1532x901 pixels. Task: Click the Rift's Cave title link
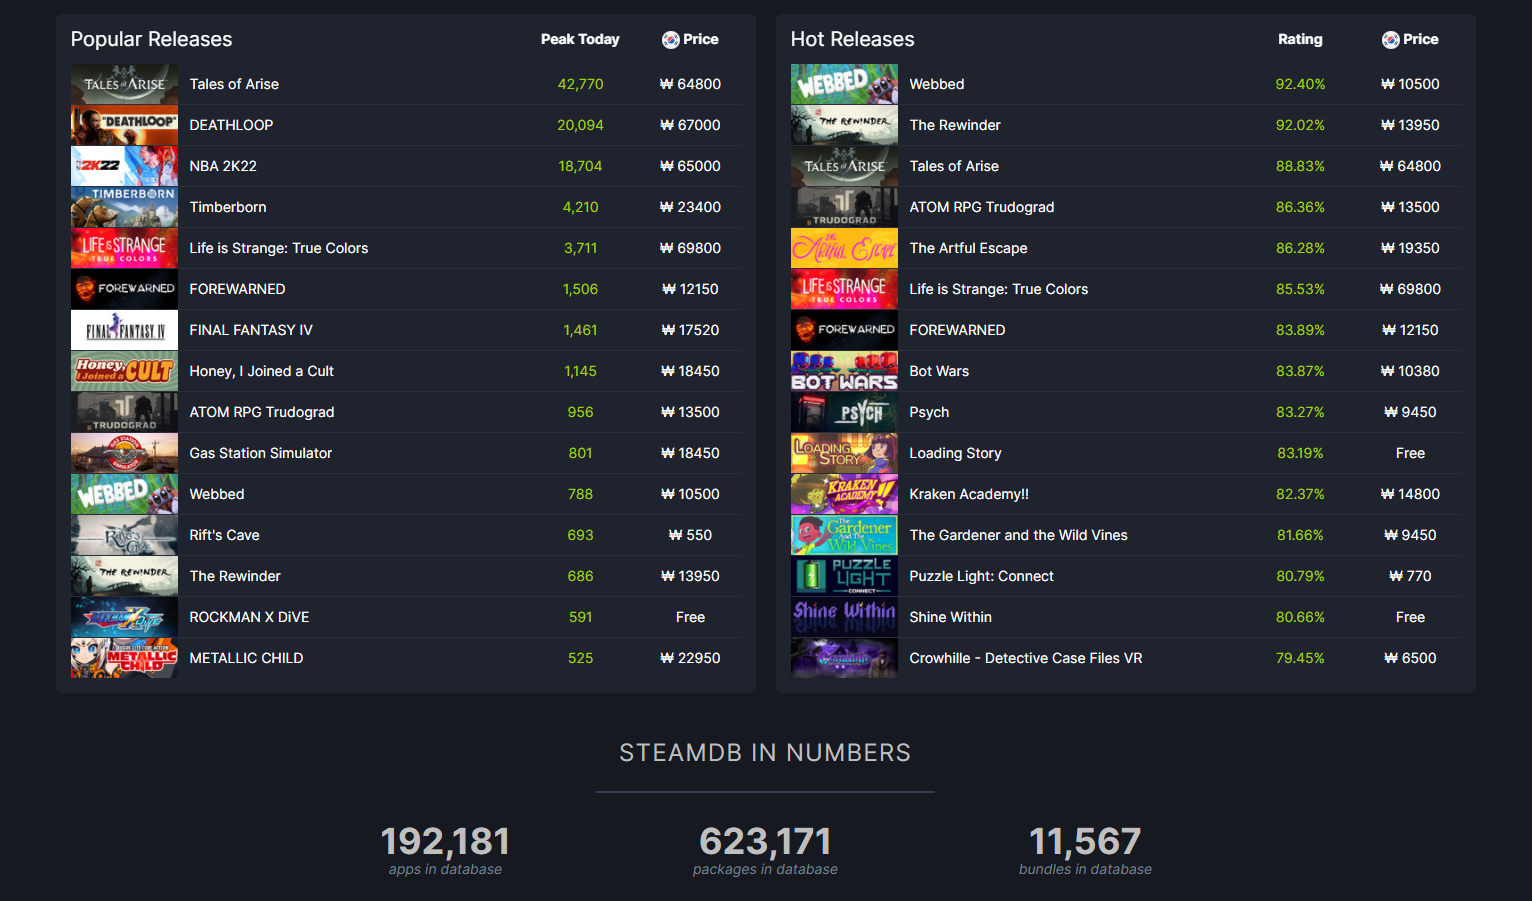tap(225, 535)
